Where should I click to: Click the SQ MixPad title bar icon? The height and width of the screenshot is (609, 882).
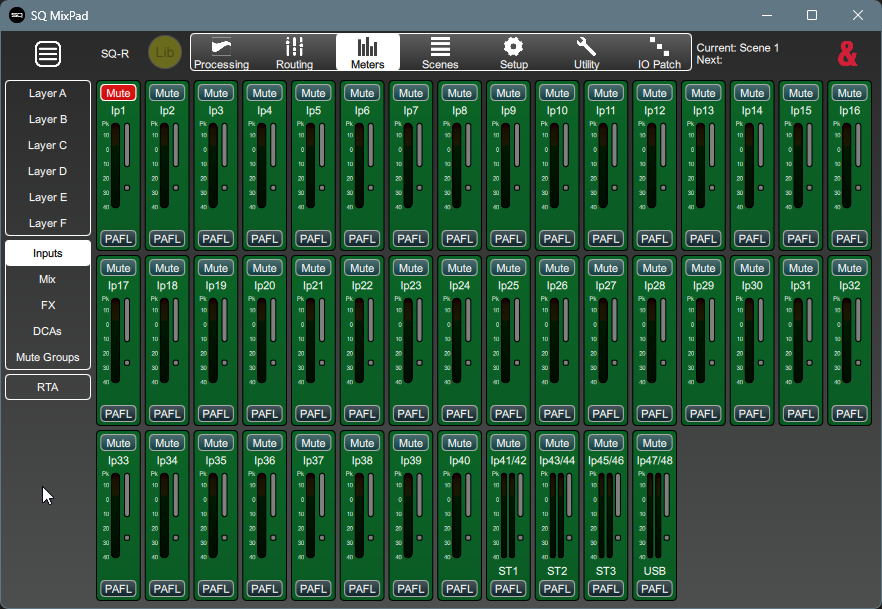point(17,15)
